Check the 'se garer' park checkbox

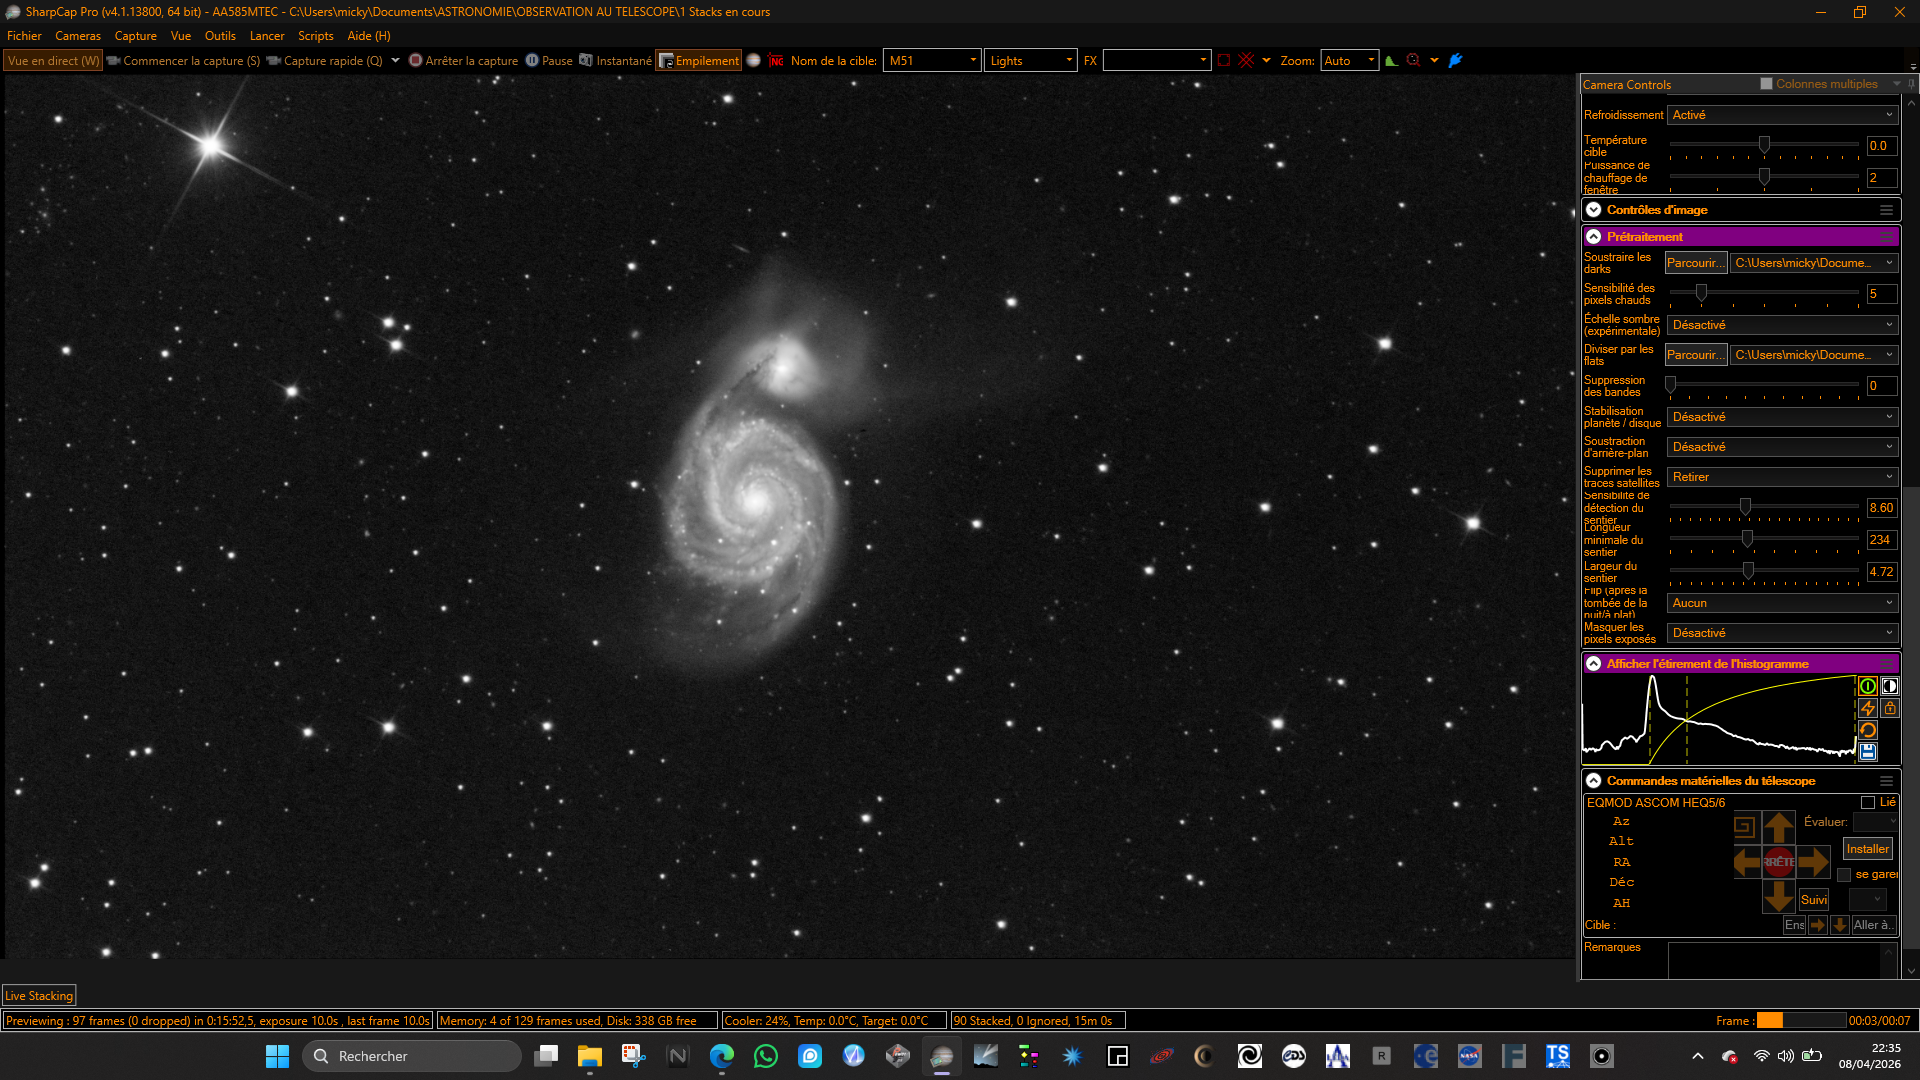pos(1844,875)
